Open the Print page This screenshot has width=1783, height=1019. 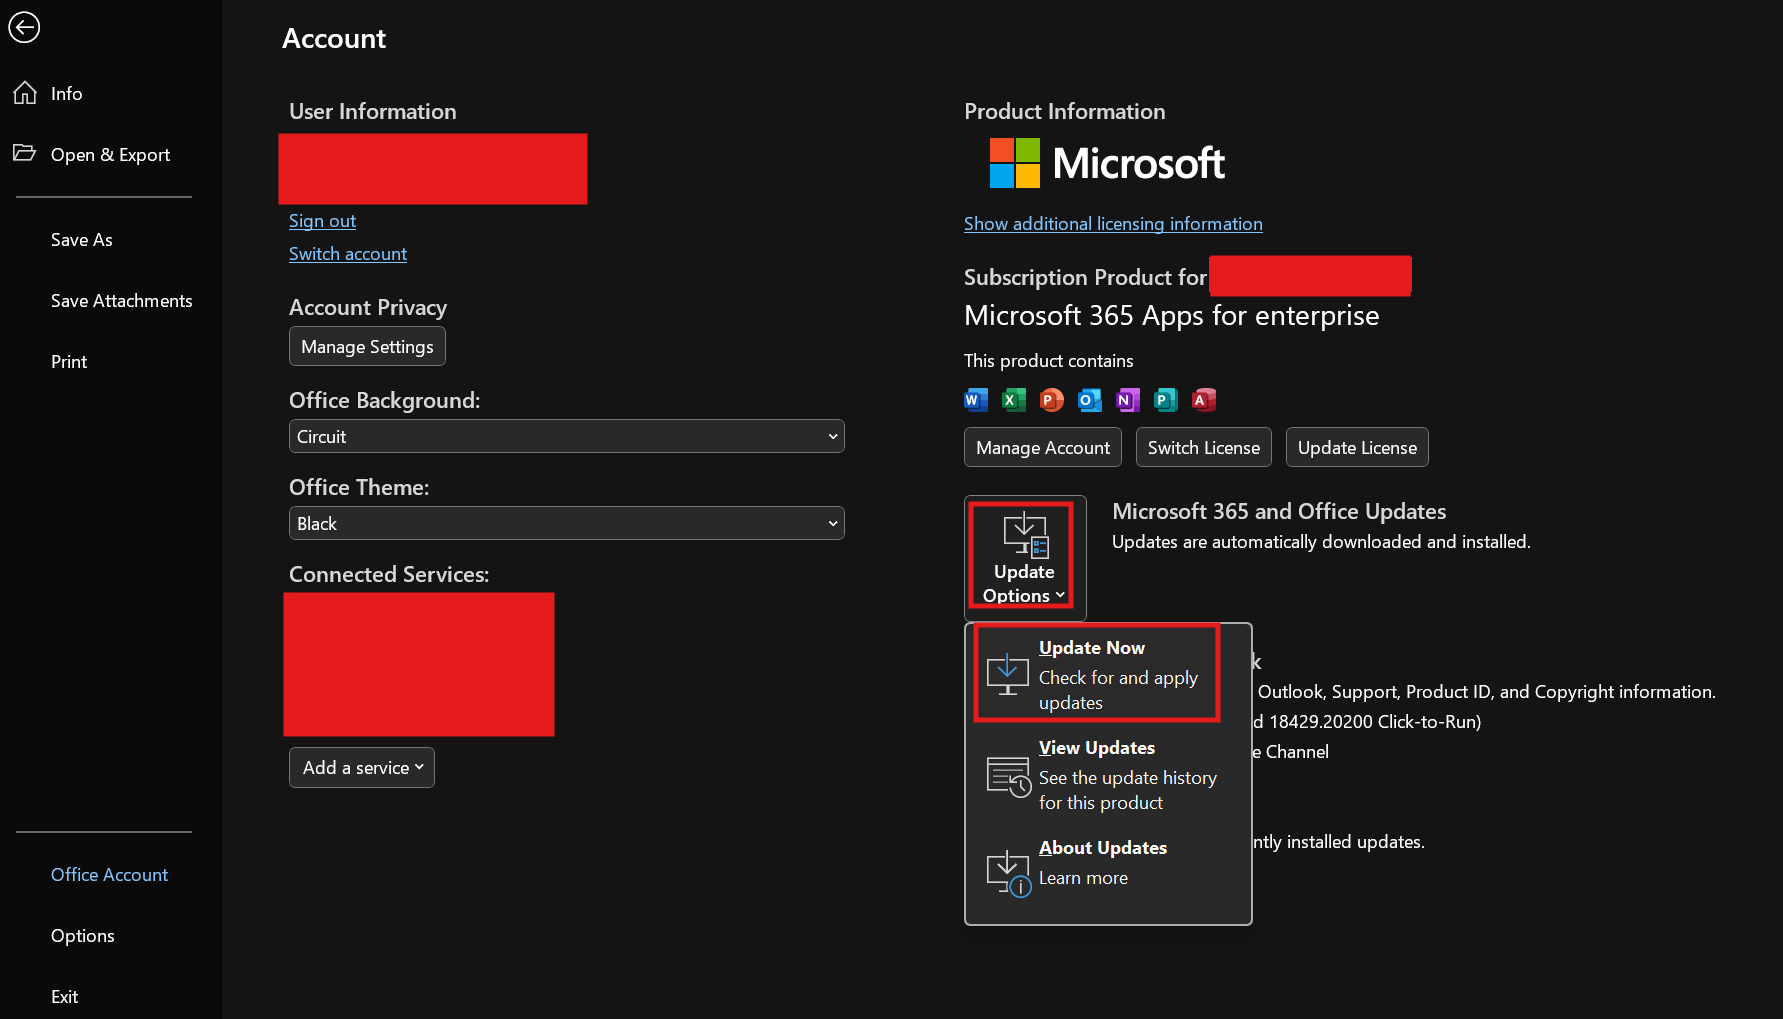point(69,362)
